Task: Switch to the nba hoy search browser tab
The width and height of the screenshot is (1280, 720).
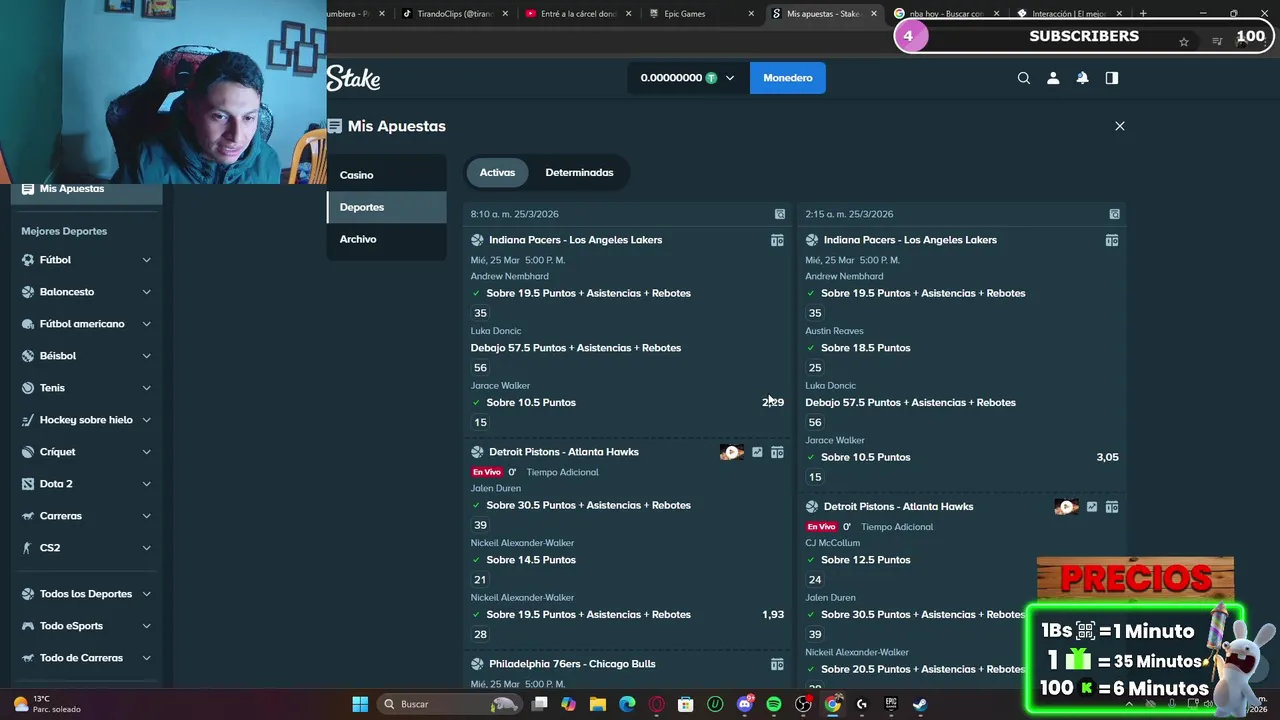Action: (x=945, y=14)
